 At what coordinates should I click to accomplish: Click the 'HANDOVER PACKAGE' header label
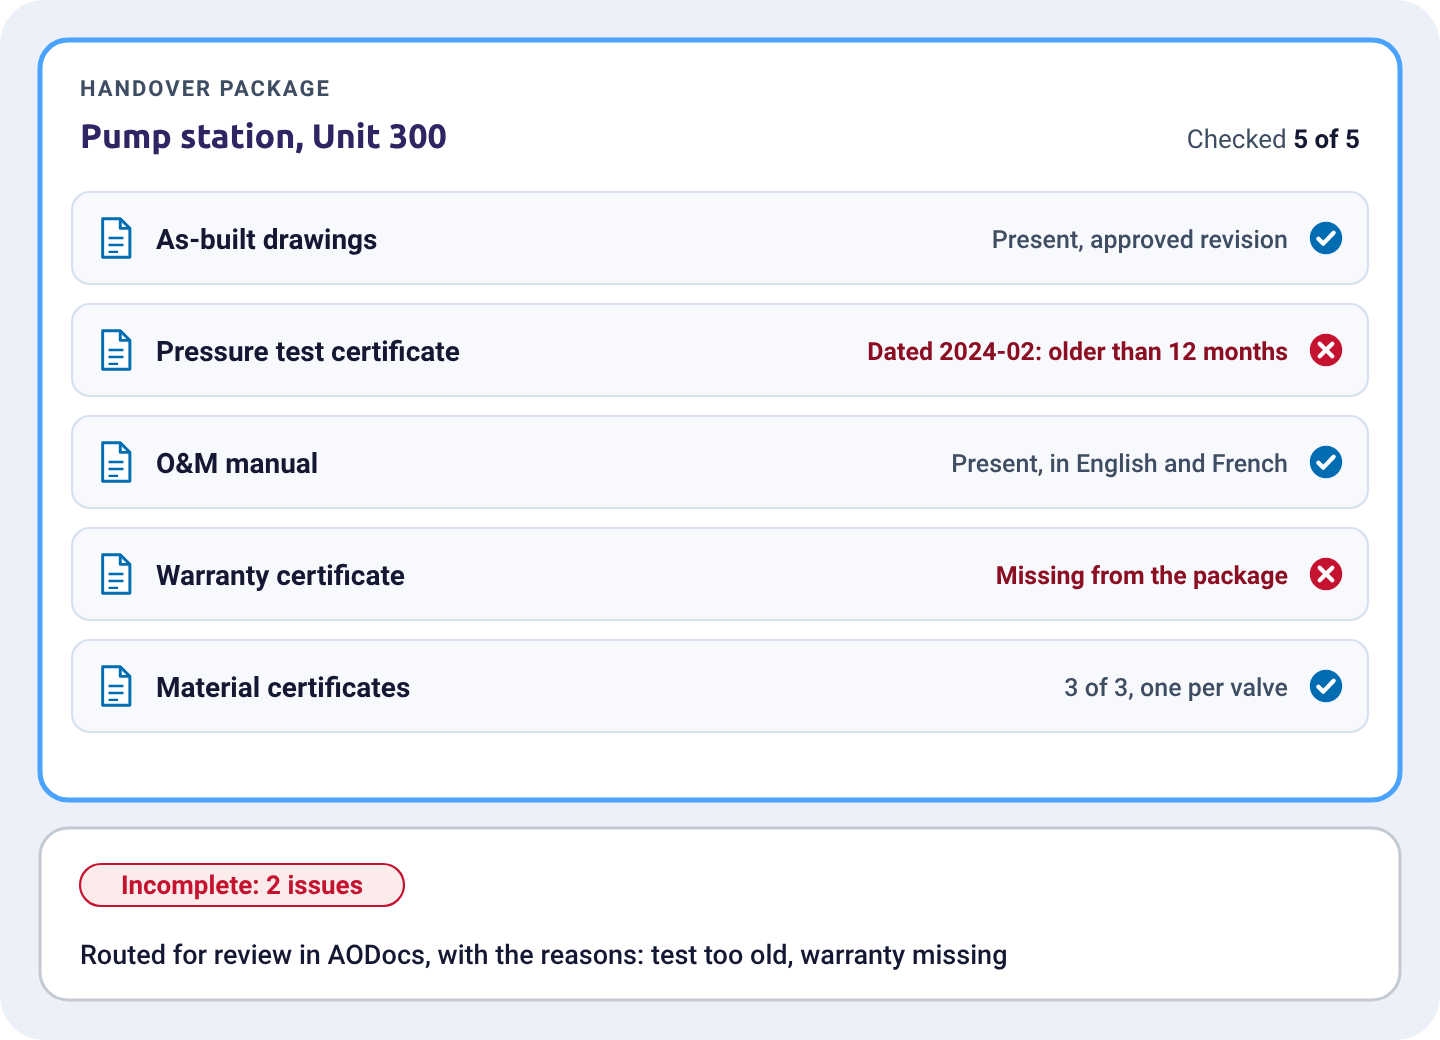[x=205, y=88]
